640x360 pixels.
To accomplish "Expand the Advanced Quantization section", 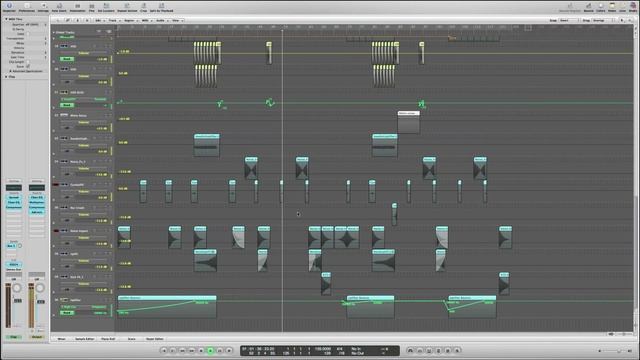I will tap(10, 71).
